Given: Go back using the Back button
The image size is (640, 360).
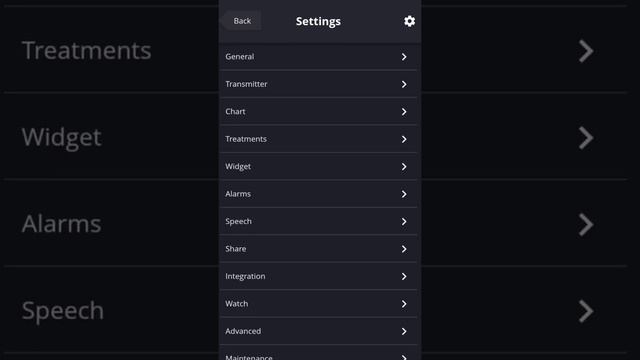Looking at the screenshot, I should pyautogui.click(x=242, y=21).
